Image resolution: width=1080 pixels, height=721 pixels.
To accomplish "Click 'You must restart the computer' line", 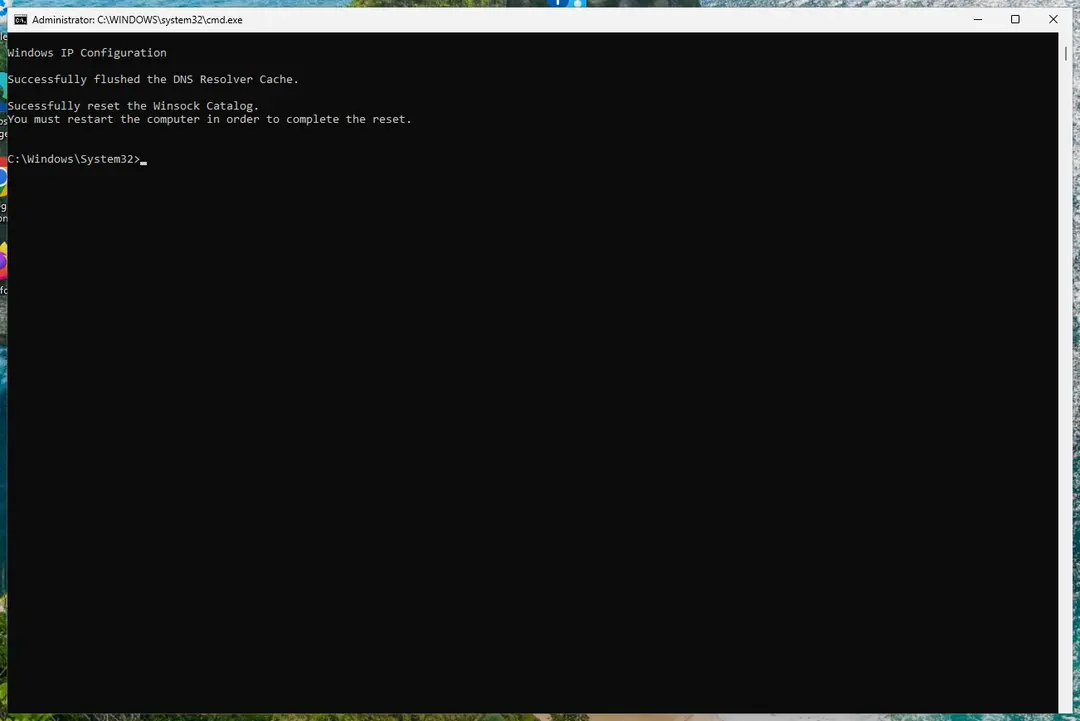I will (209, 119).
